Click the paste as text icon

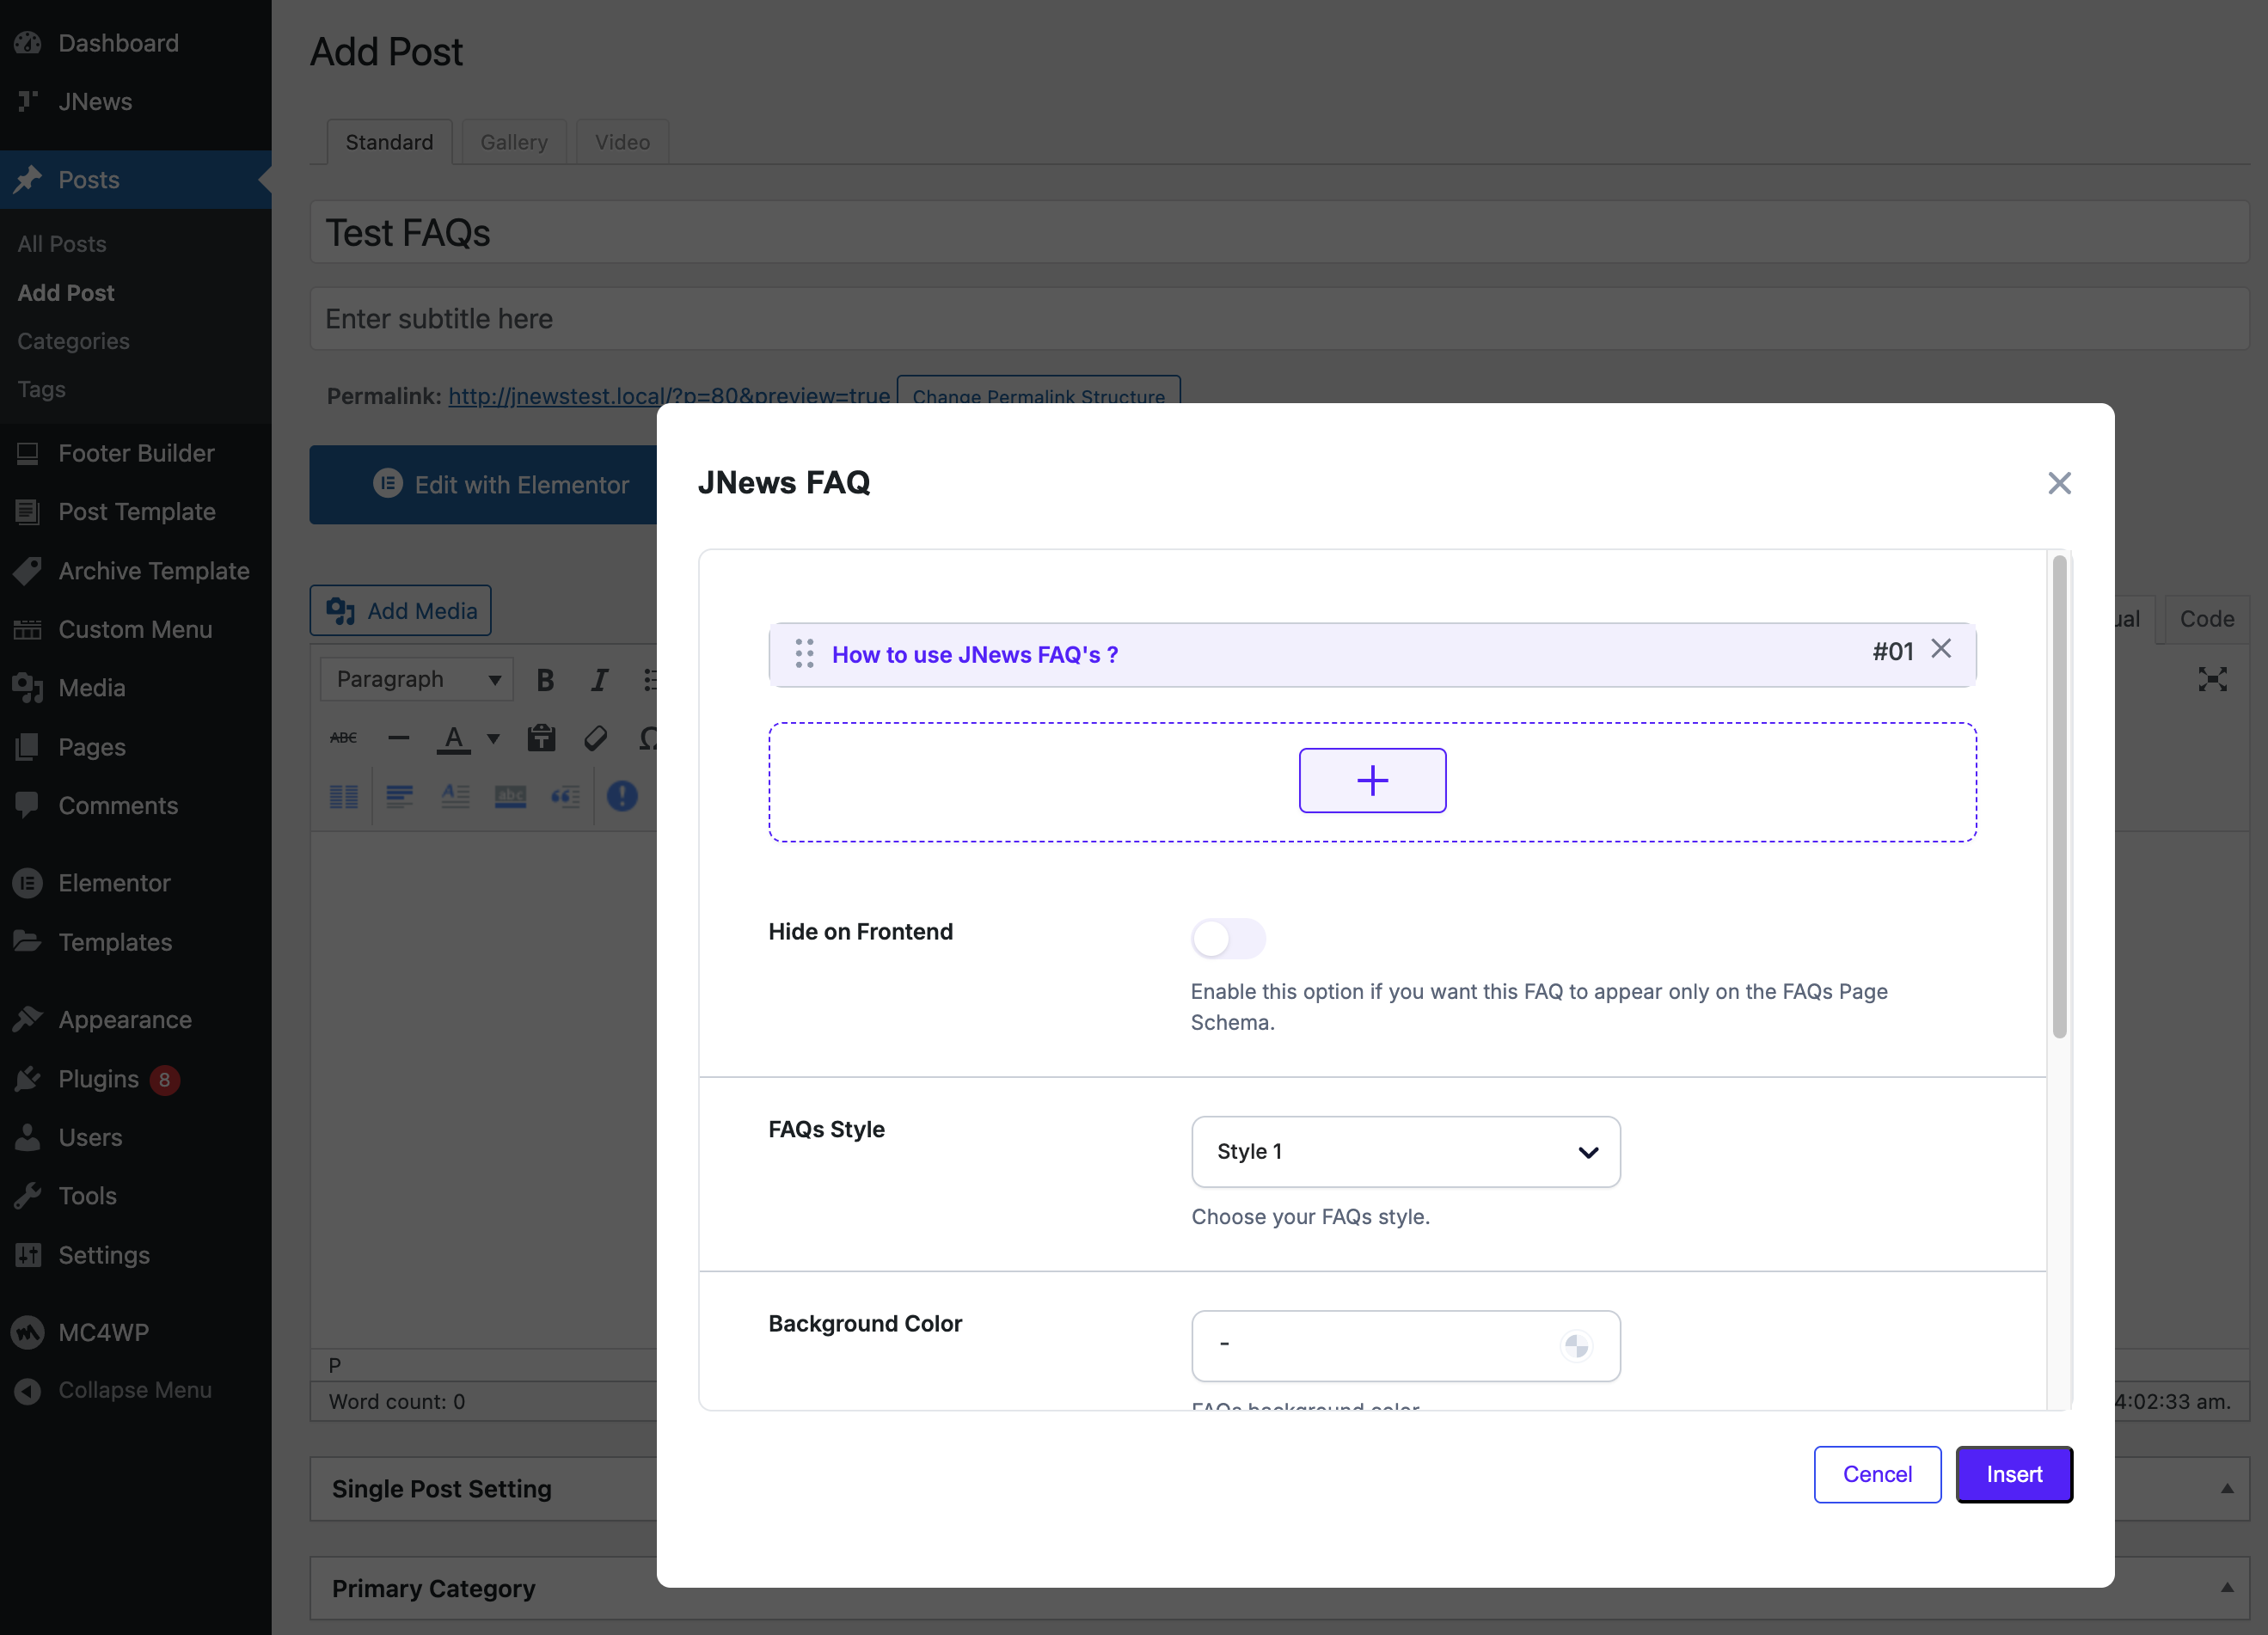pos(541,738)
